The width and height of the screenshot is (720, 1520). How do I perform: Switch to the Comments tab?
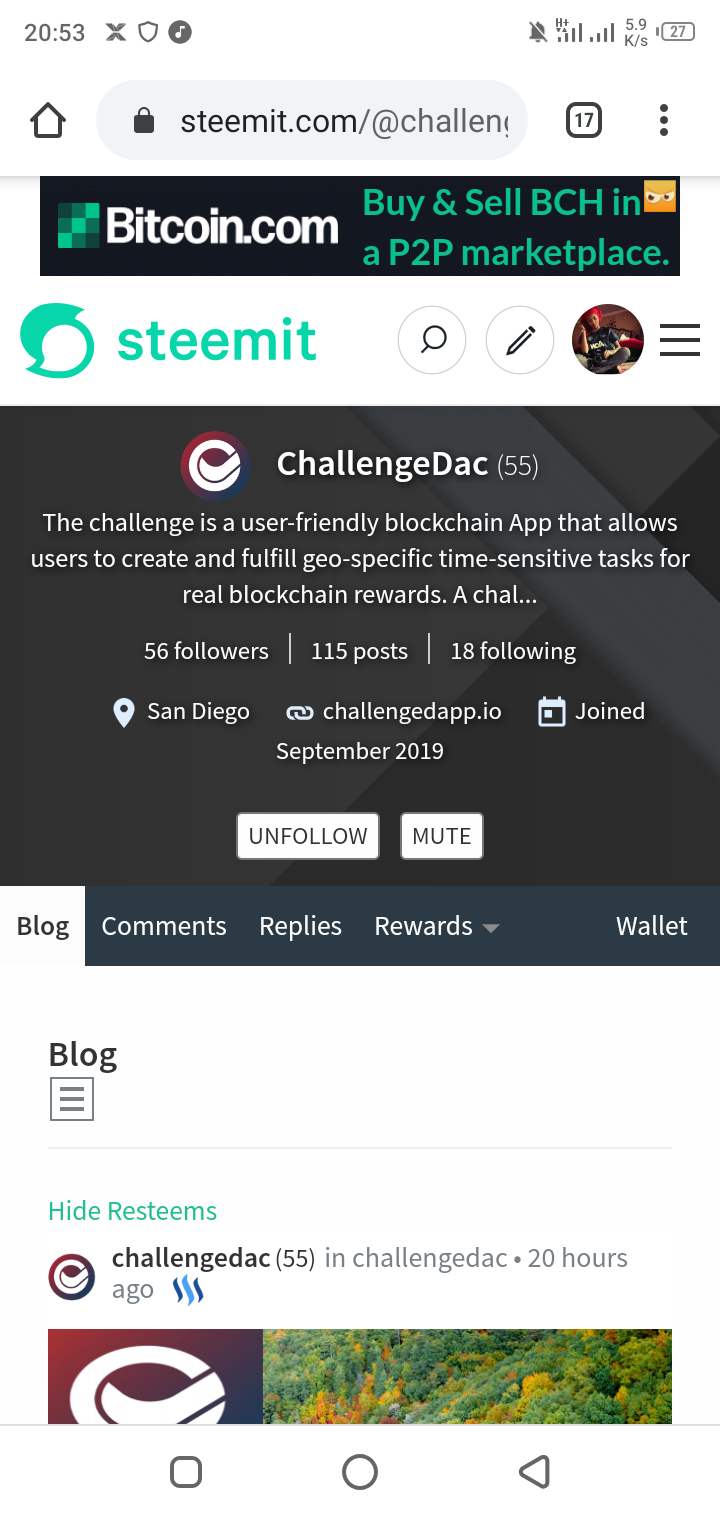pos(164,926)
